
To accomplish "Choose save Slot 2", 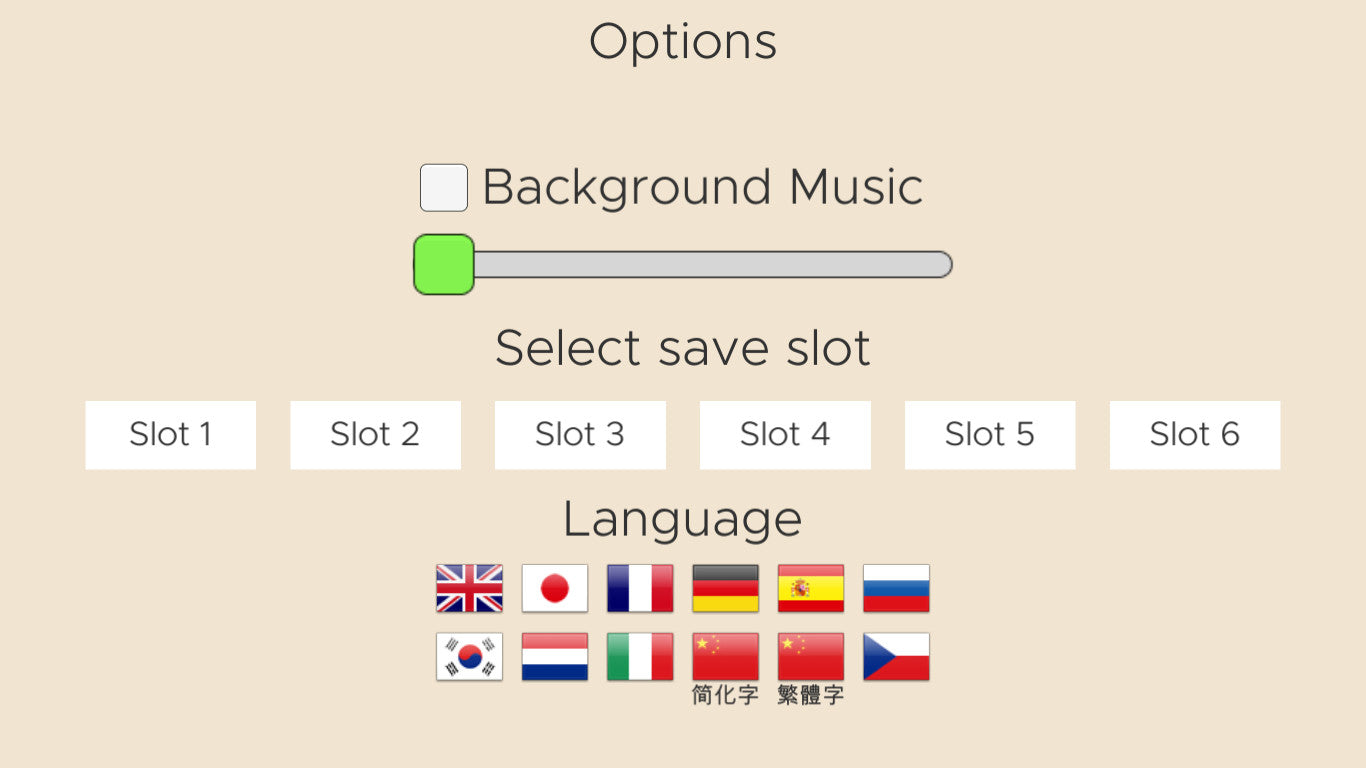I will coord(375,435).
